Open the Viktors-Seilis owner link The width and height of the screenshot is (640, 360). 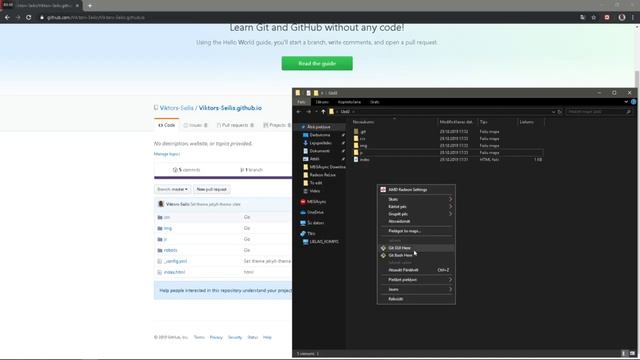point(176,108)
